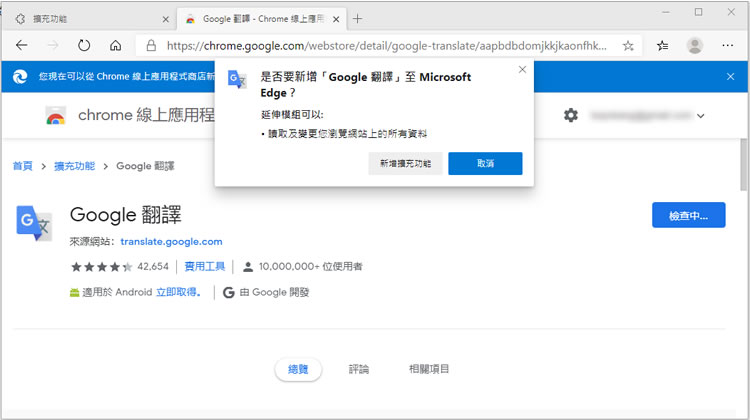The height and width of the screenshot is (420, 750).
Task: Open the translate.google.com source link
Action: click(x=171, y=241)
